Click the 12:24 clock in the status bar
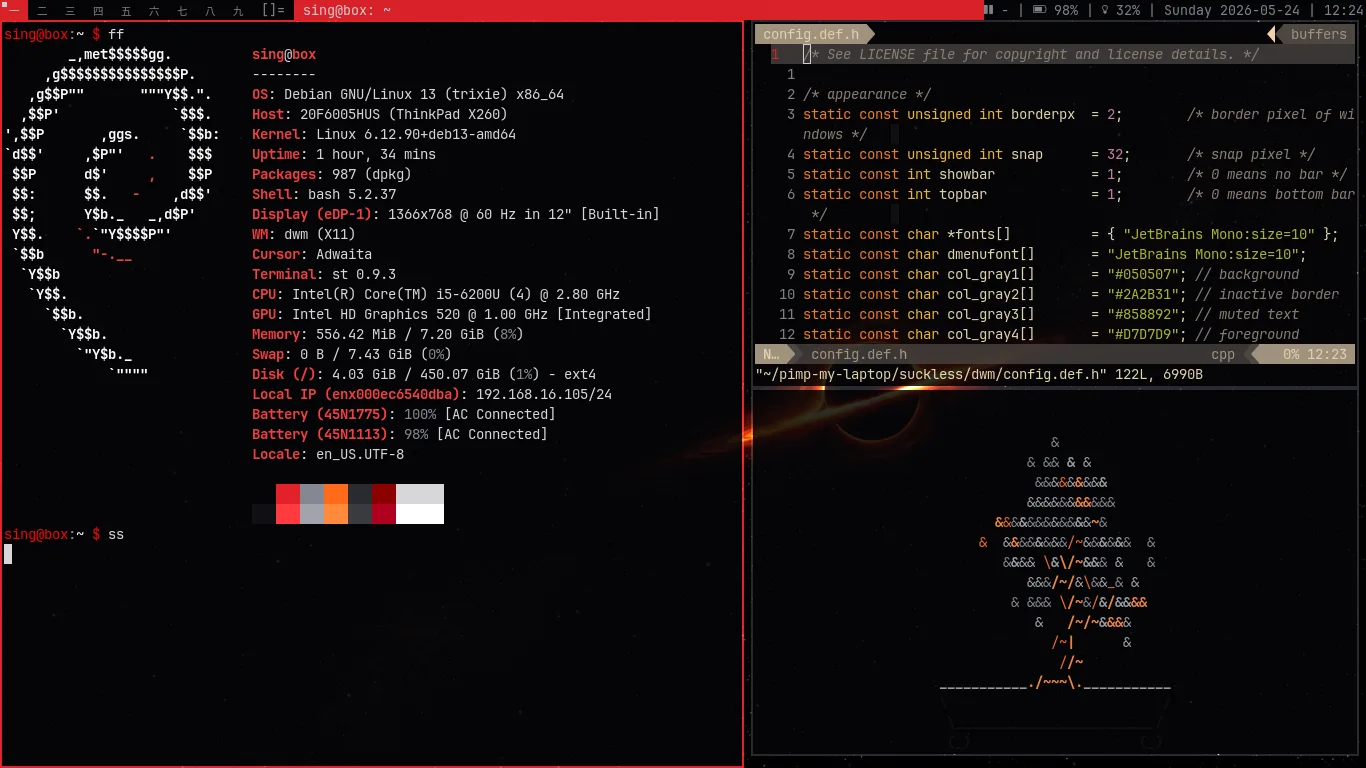The height and width of the screenshot is (768, 1366). (x=1343, y=10)
